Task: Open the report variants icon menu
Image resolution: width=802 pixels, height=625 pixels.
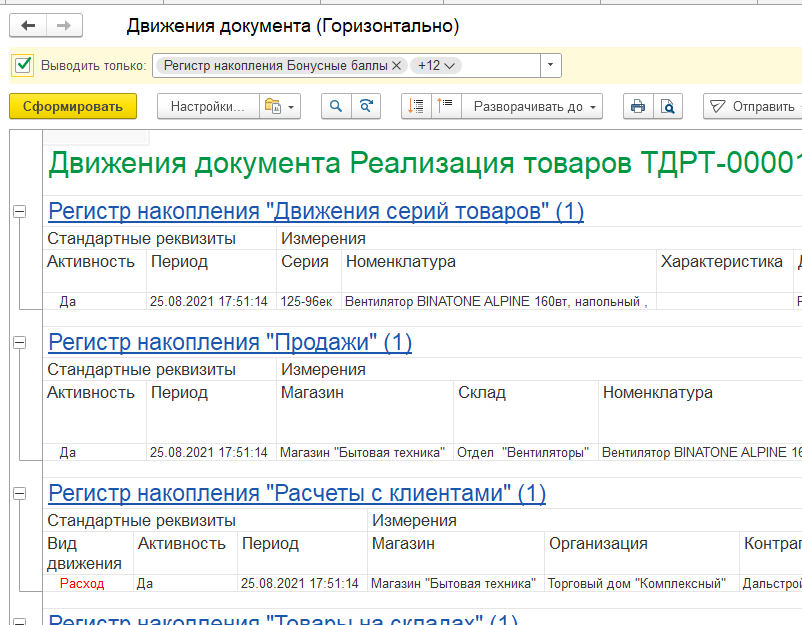Action: pos(280,106)
